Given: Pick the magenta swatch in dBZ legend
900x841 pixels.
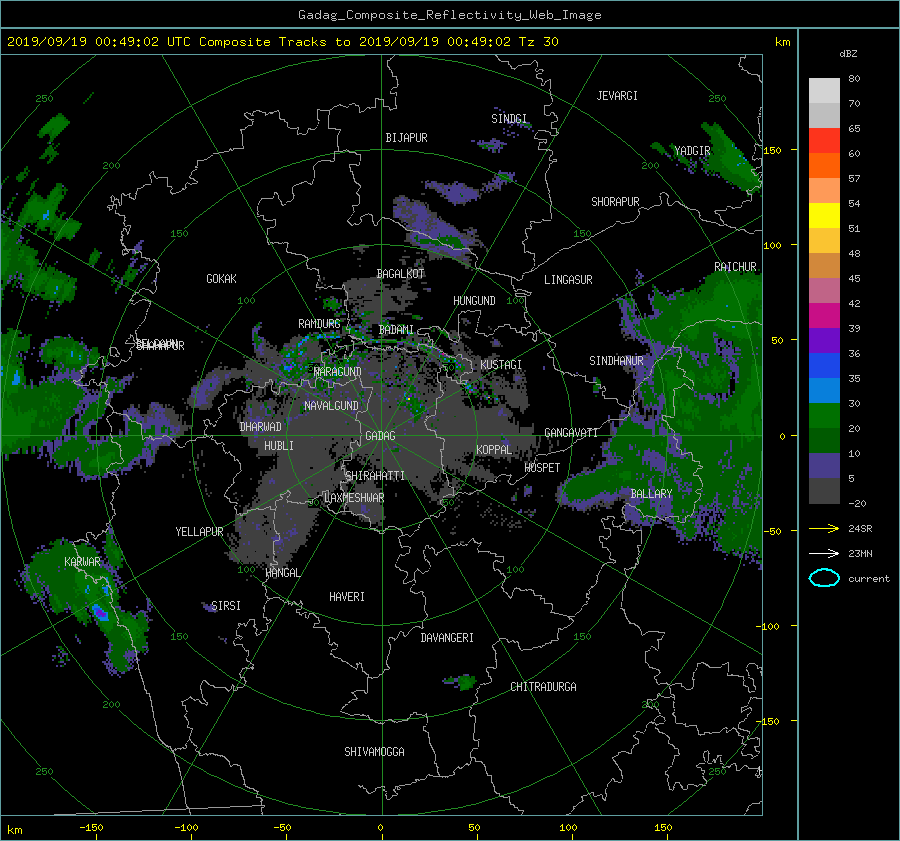Looking at the screenshot, I should (x=824, y=315).
